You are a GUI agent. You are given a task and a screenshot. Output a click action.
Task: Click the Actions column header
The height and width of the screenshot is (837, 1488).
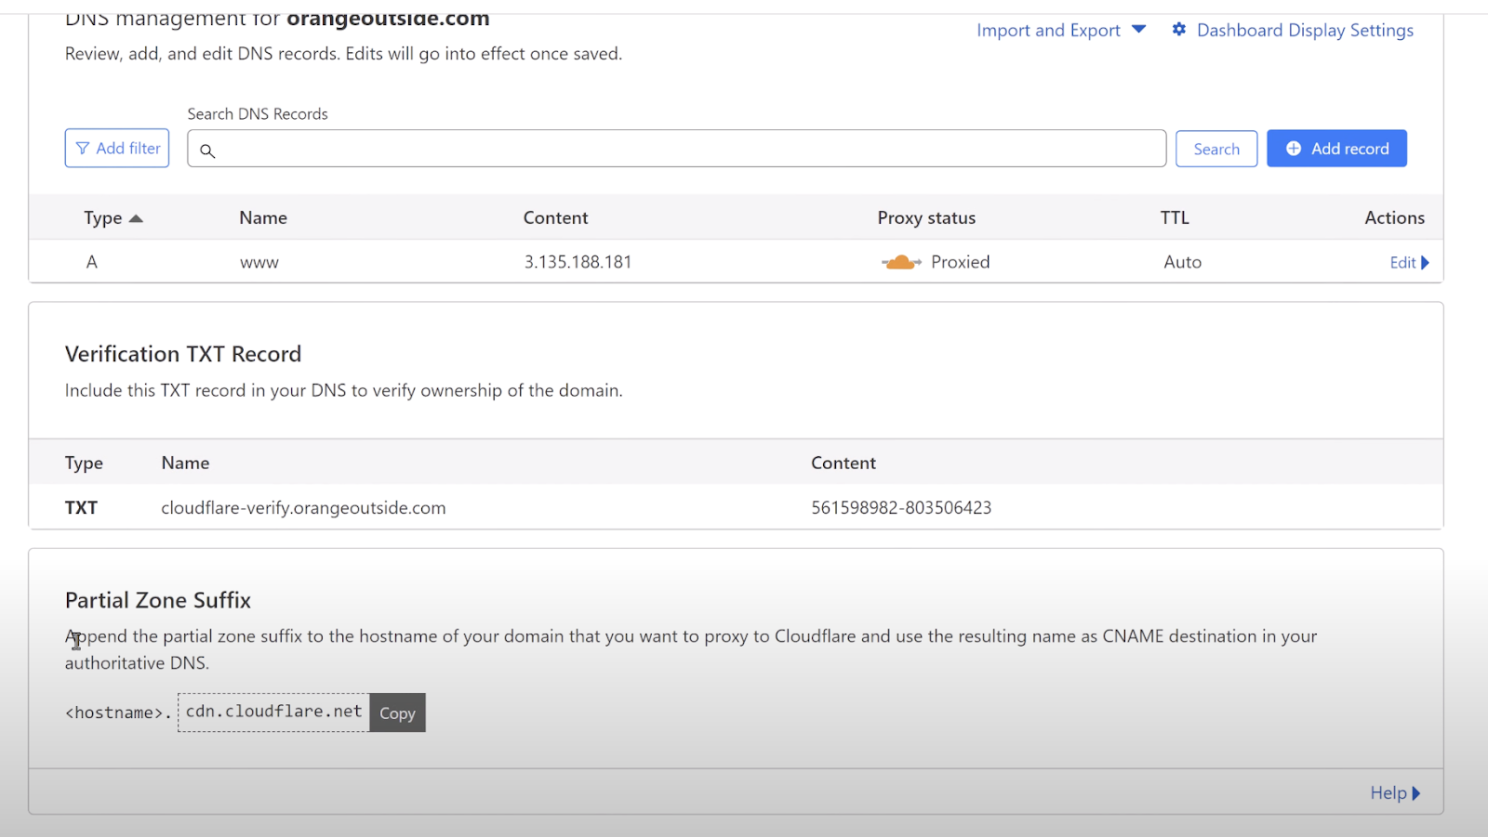[1394, 218]
